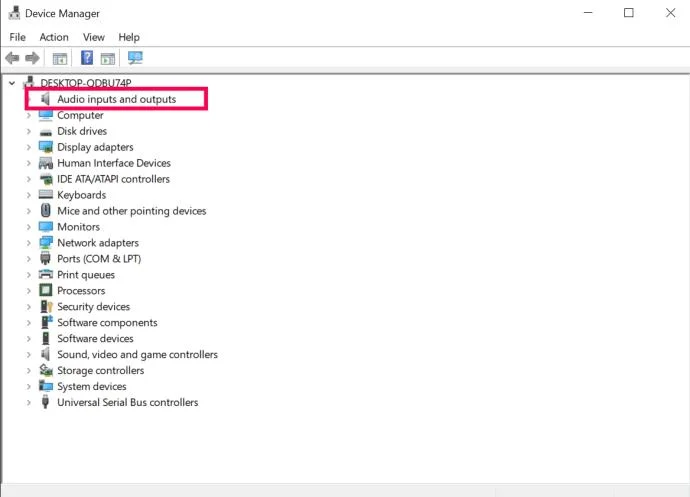This screenshot has height=497, width=690.
Task: Open the Action menu
Action: tap(54, 37)
